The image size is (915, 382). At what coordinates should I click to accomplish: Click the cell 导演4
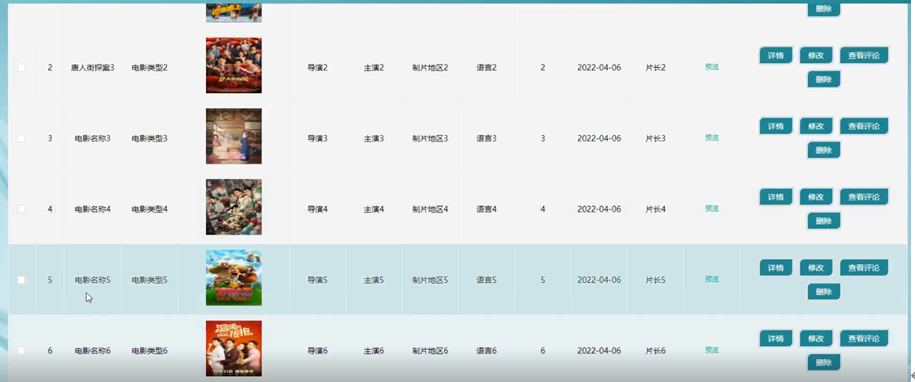coord(317,209)
